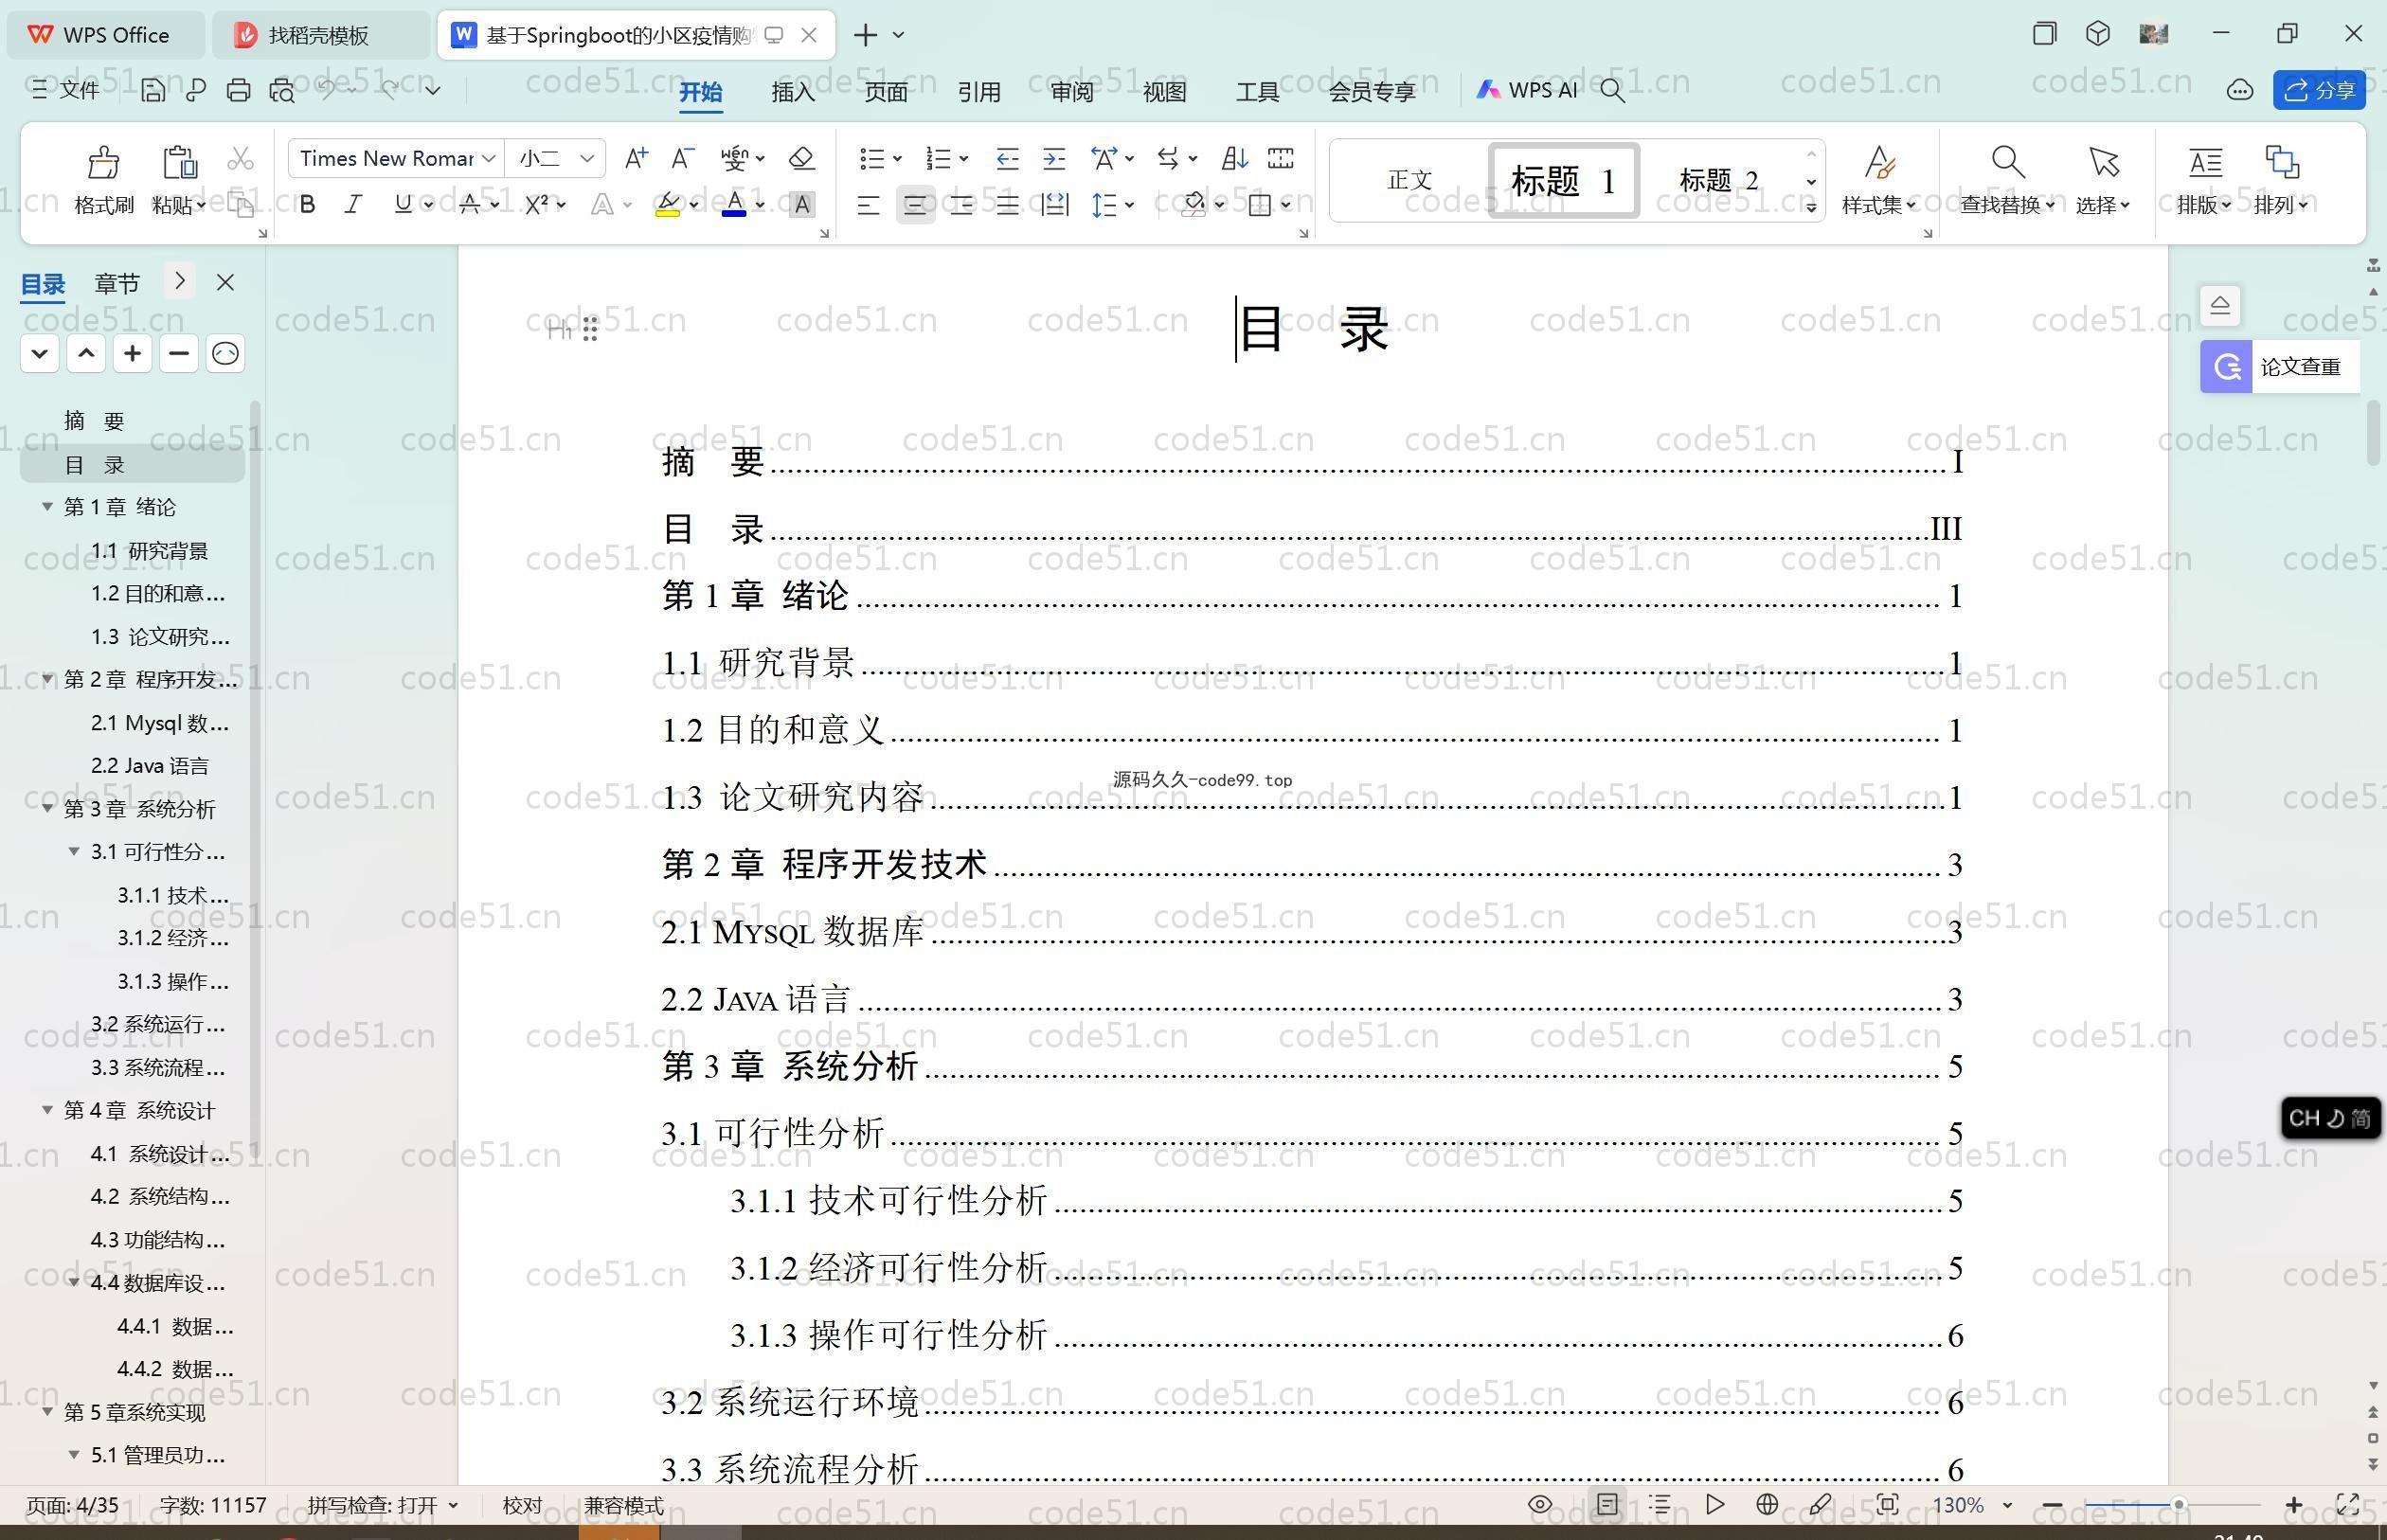The image size is (2387, 1540).
Task: Click the outline view icon in status bar
Action: click(x=1660, y=1504)
